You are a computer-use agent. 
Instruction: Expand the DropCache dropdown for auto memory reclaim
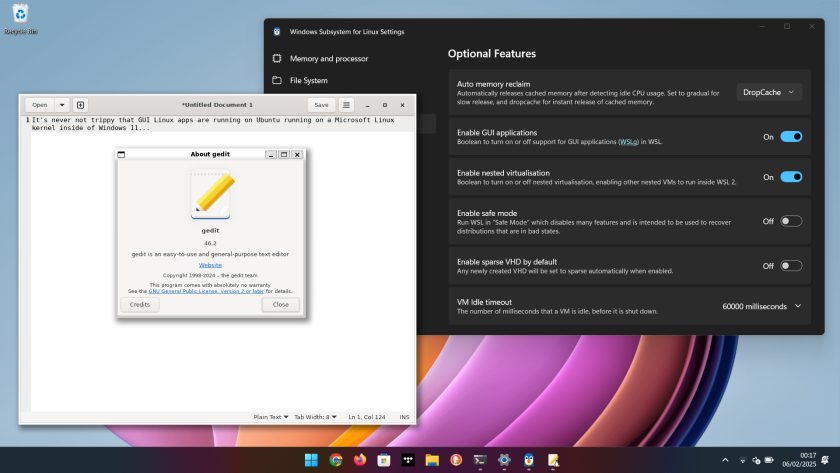[x=769, y=92]
